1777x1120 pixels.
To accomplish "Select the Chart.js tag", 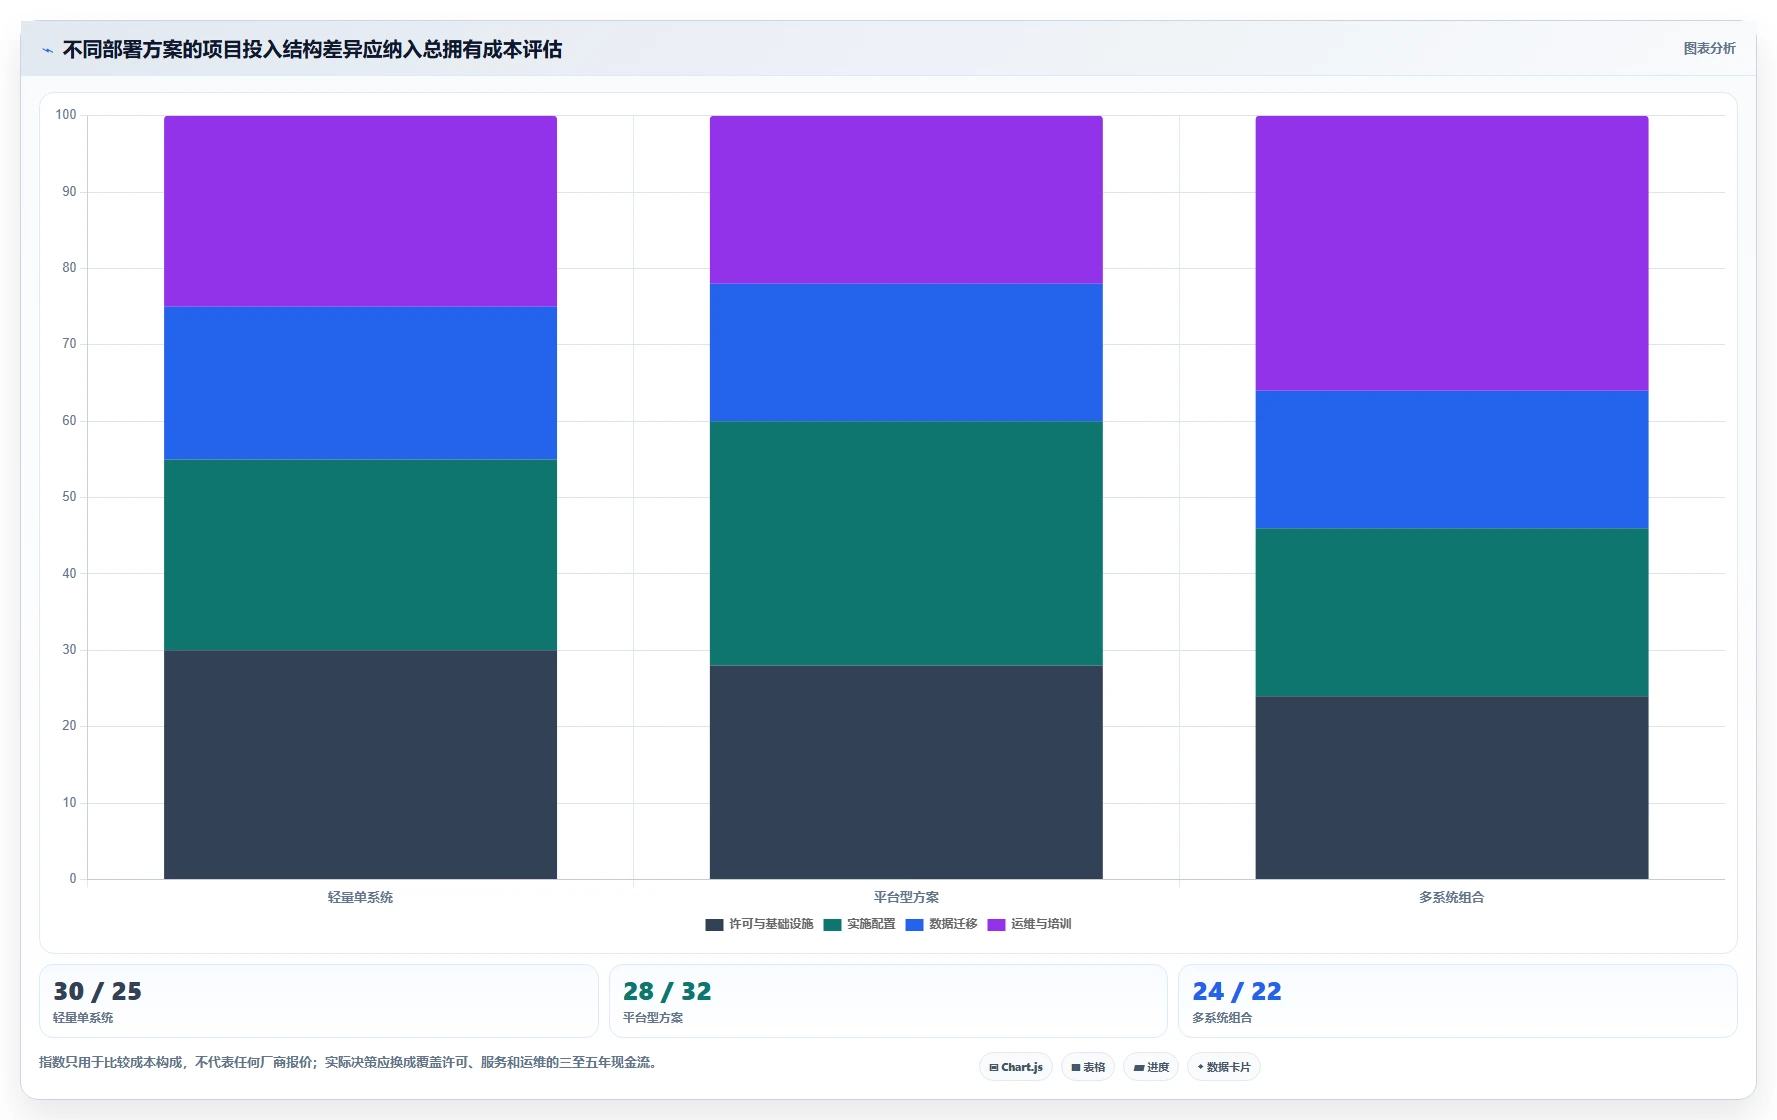I will (x=1016, y=1067).
